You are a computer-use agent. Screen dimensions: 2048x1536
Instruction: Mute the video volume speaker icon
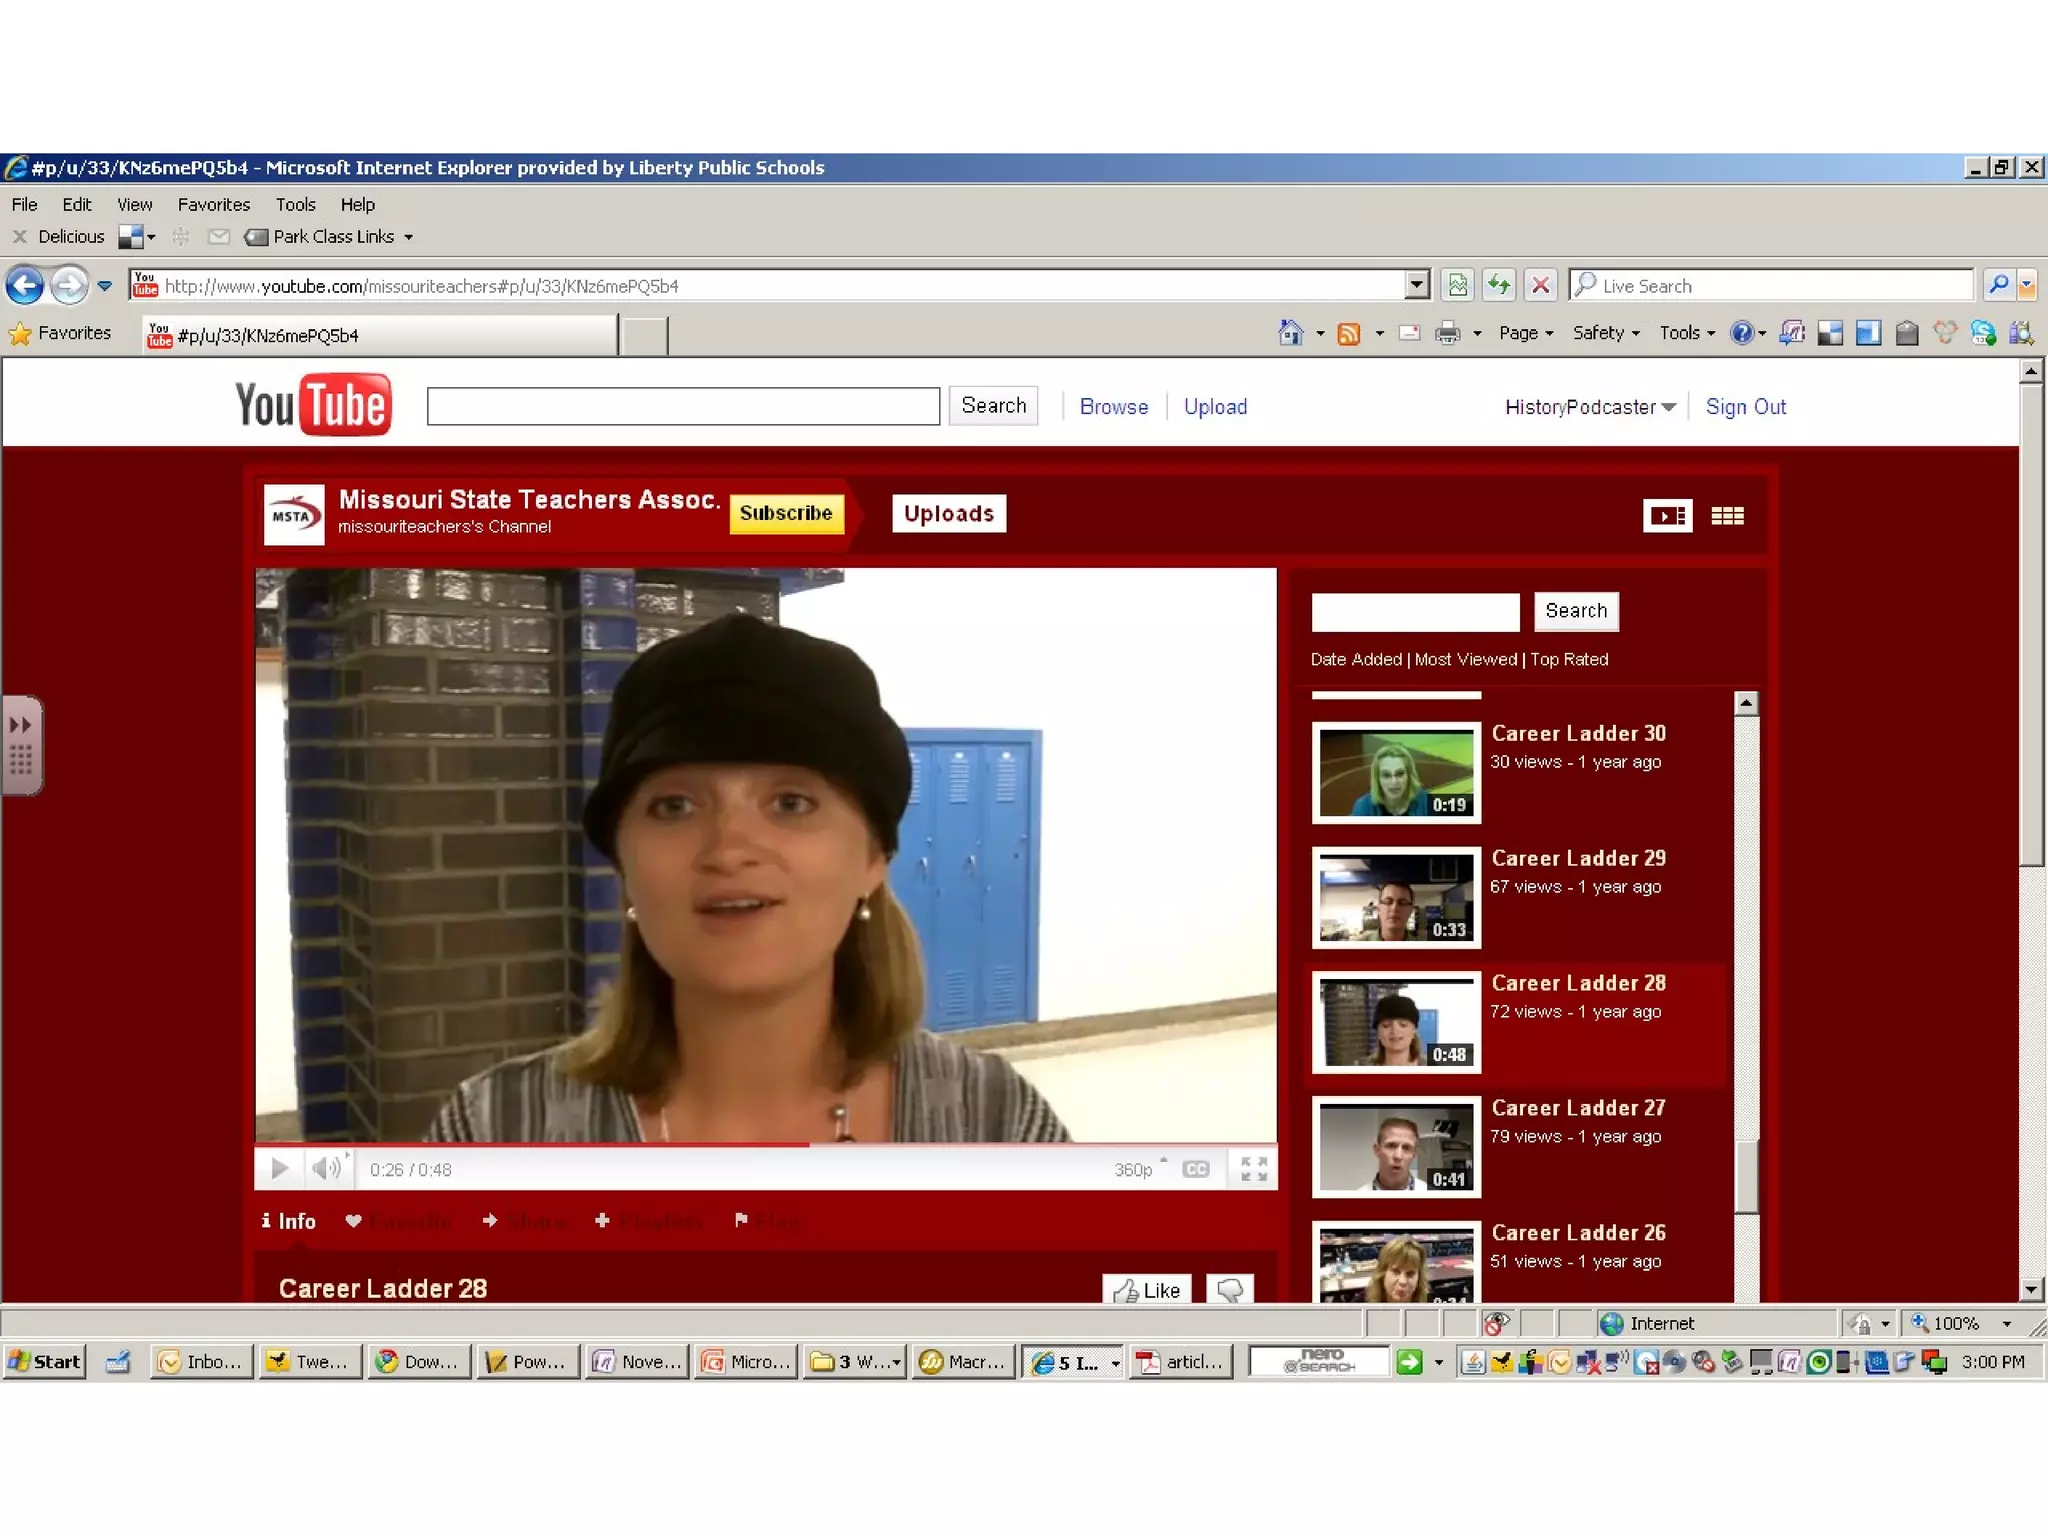coord(325,1168)
